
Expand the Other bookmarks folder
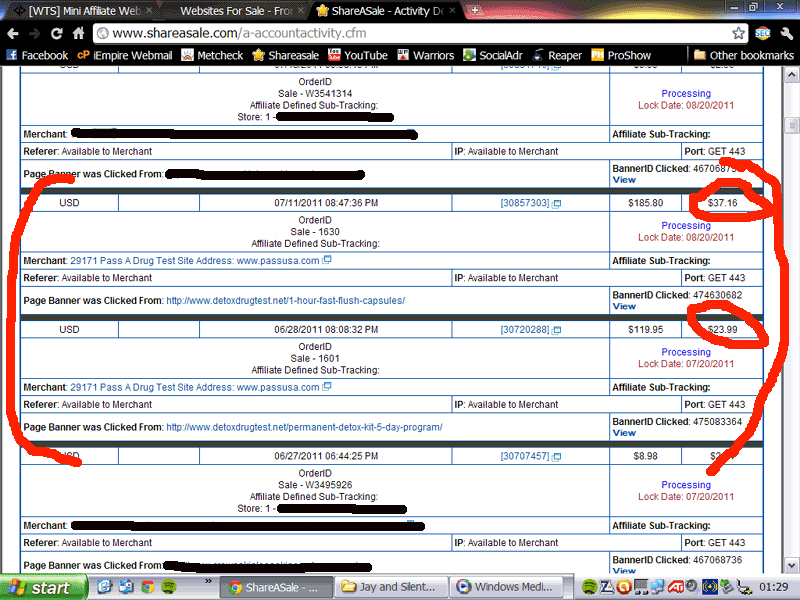tap(743, 55)
